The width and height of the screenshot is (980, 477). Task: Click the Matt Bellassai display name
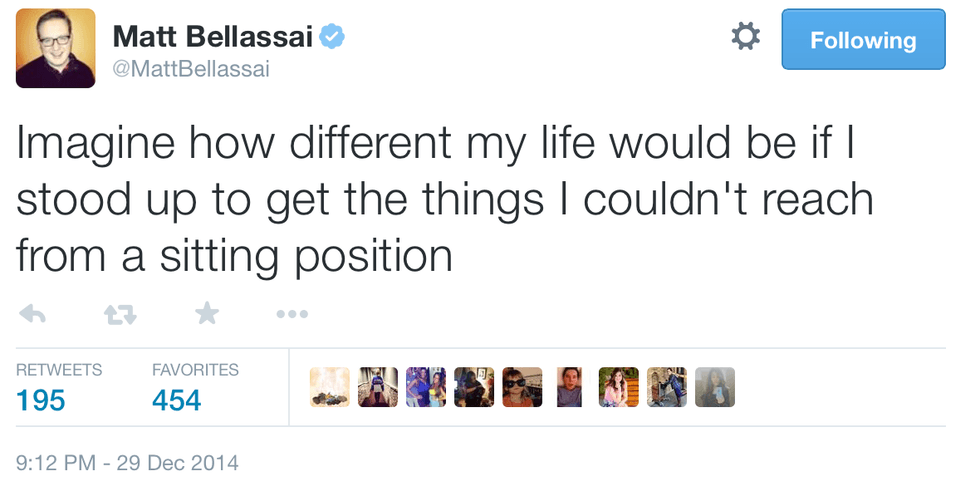[213, 37]
